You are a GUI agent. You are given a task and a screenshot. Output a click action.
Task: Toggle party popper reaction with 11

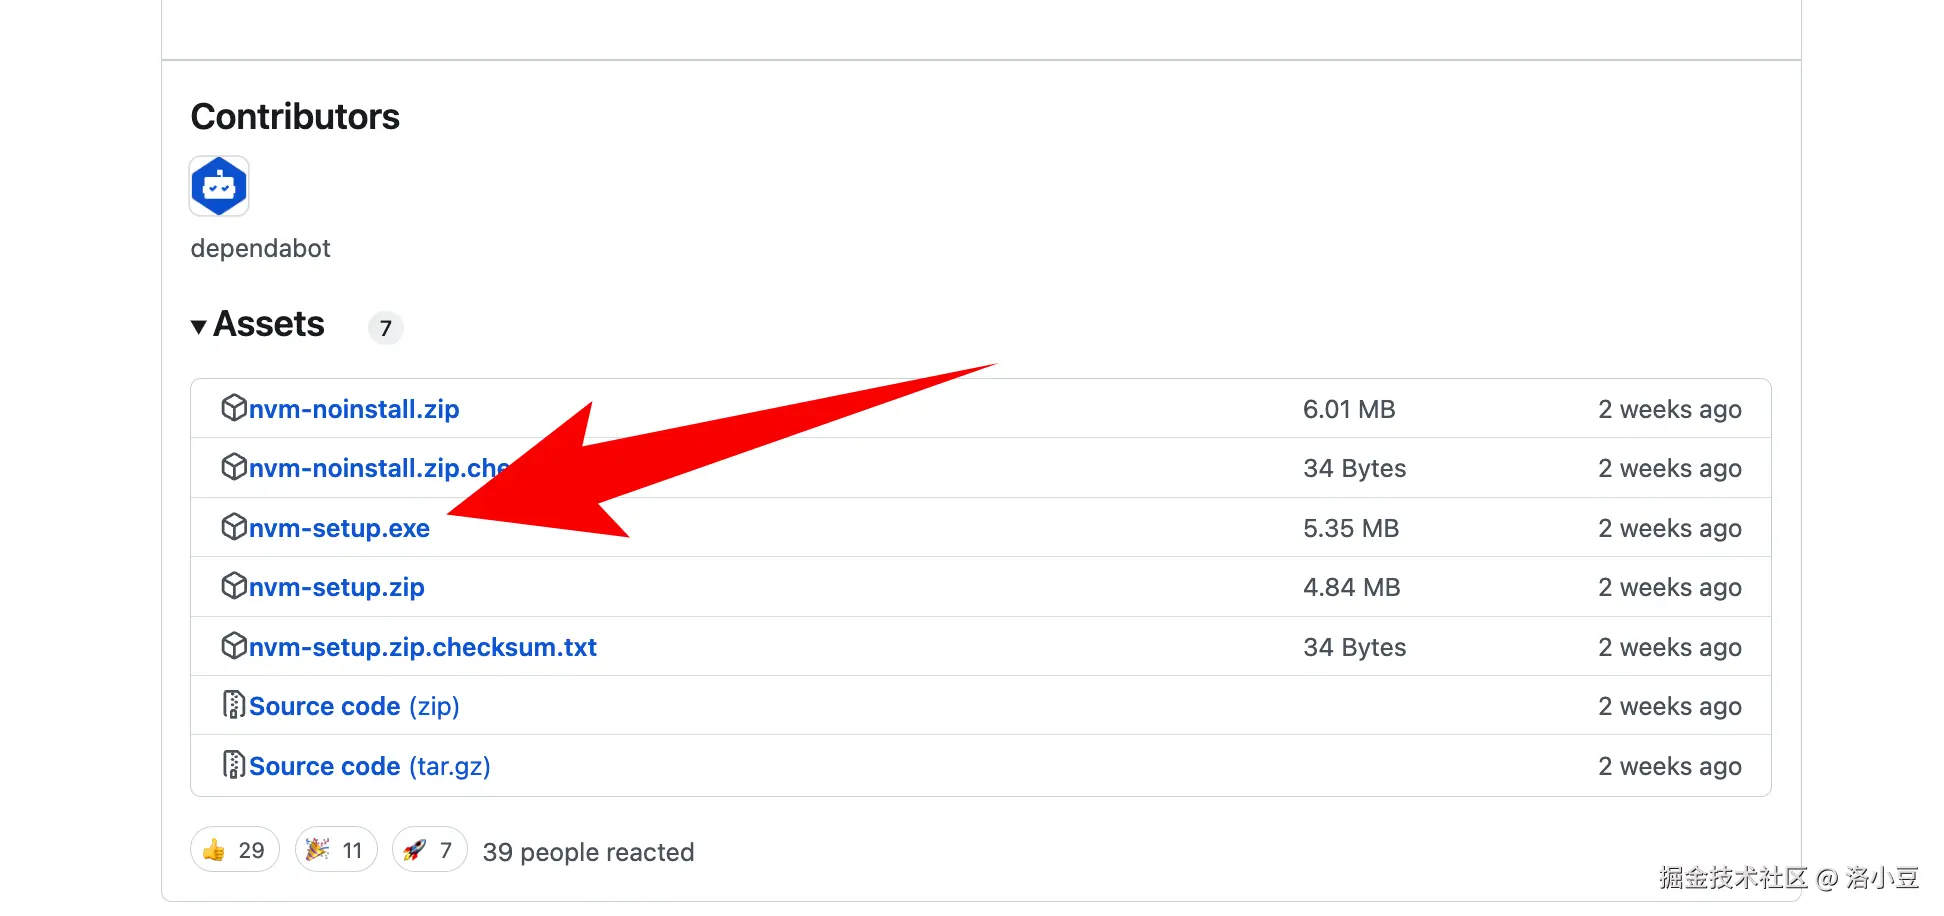tap(336, 850)
